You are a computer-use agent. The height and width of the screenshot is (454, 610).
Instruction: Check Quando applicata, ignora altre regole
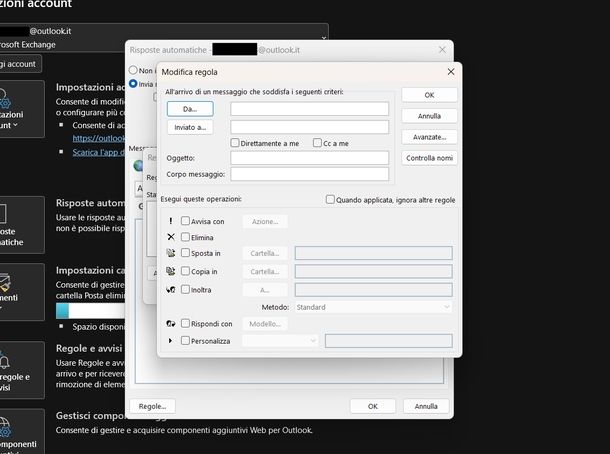click(x=330, y=199)
